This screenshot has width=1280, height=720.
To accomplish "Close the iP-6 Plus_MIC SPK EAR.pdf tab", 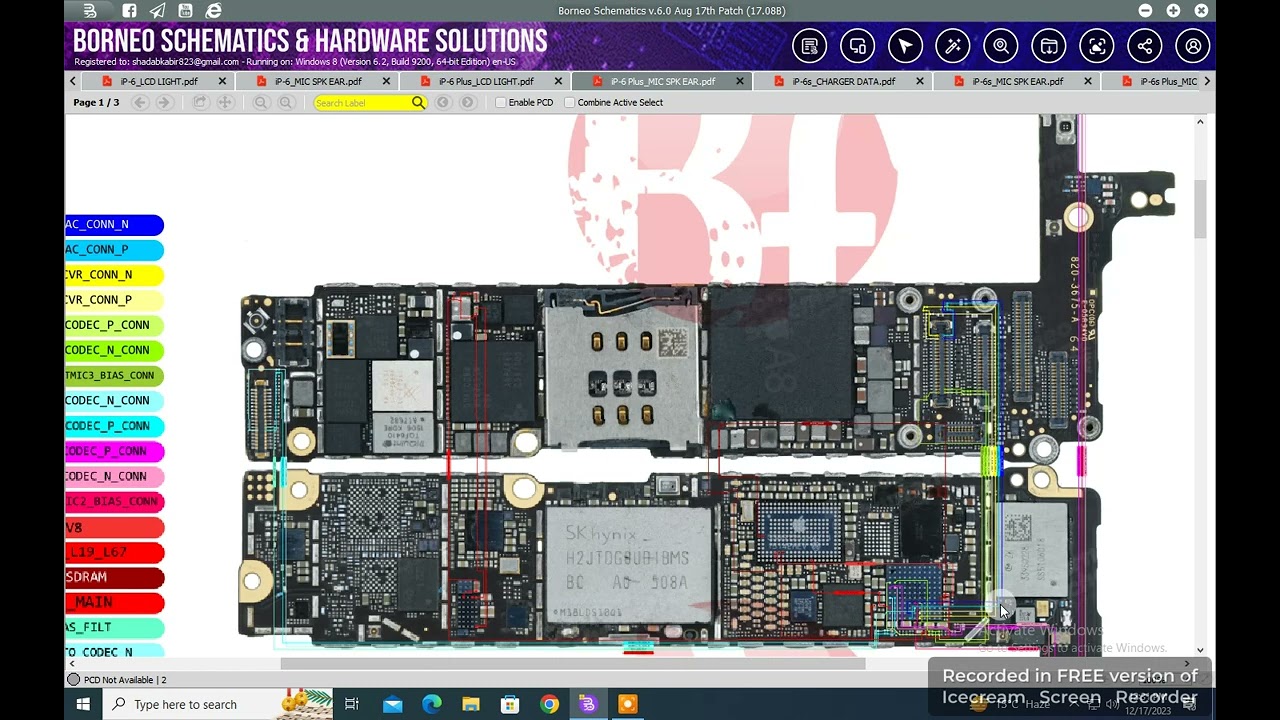I will (740, 81).
